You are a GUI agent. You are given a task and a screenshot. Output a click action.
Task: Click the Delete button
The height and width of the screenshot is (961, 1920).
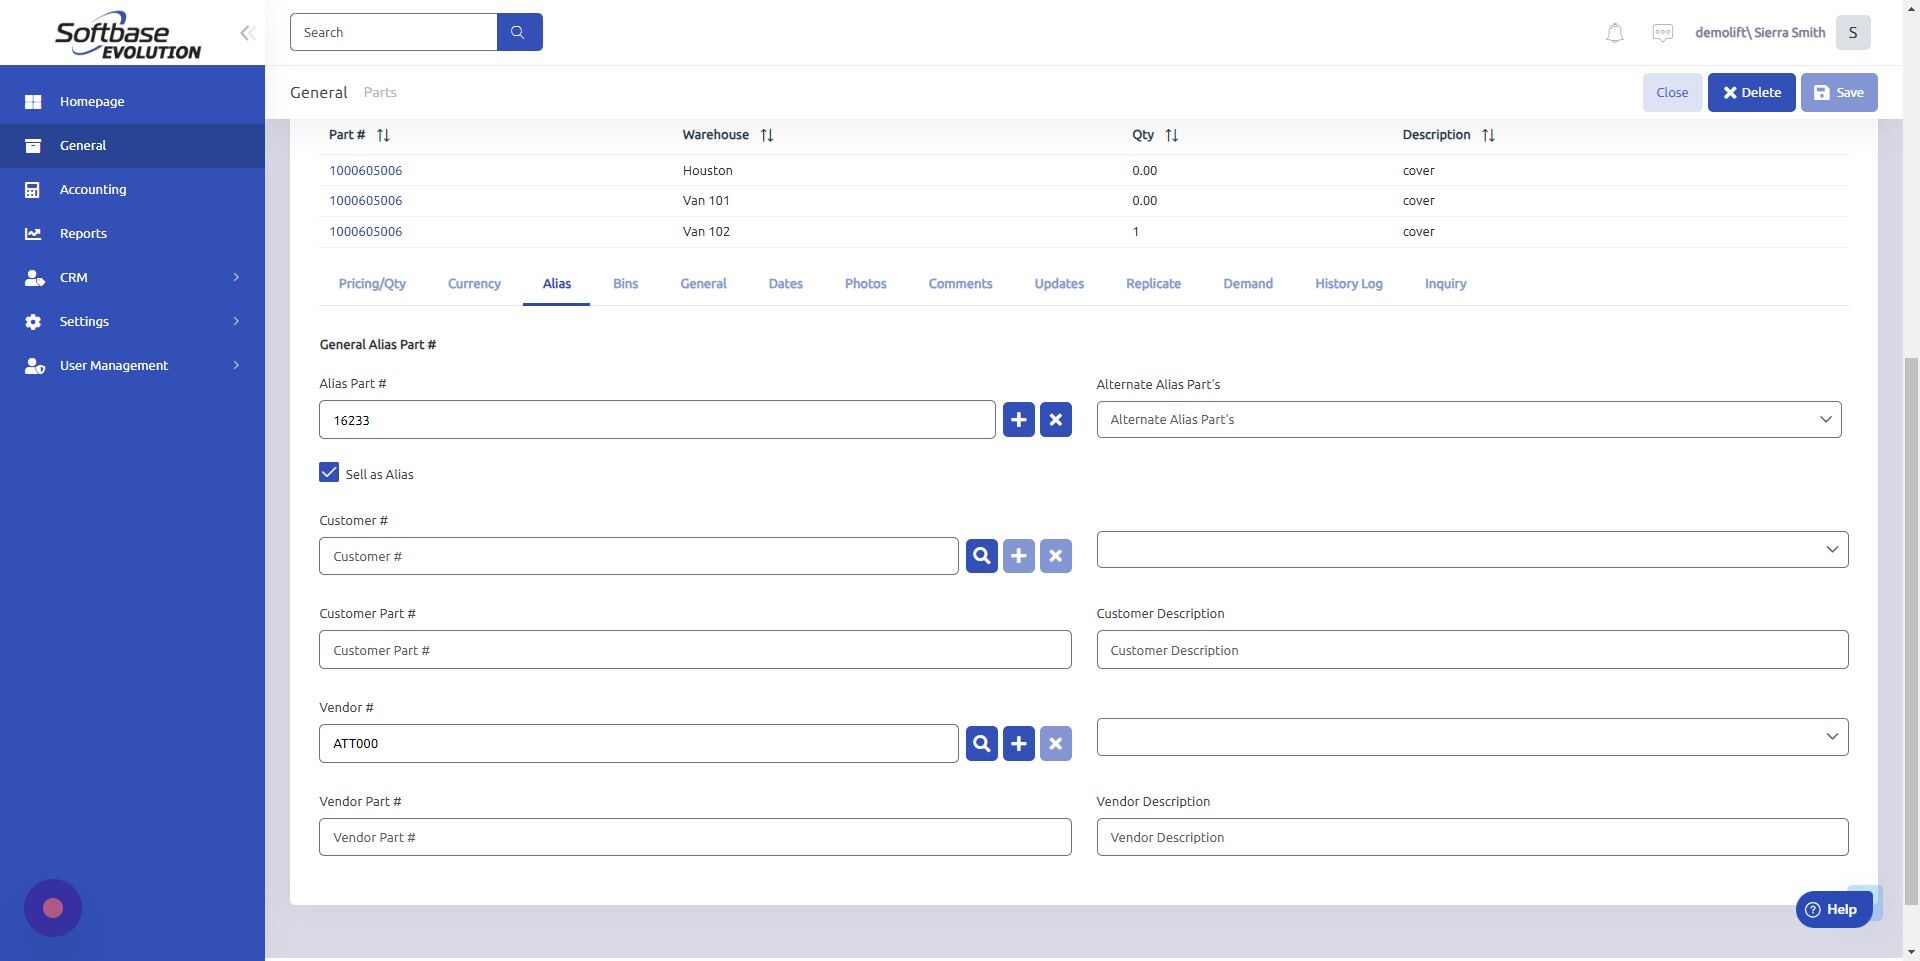pyautogui.click(x=1751, y=92)
